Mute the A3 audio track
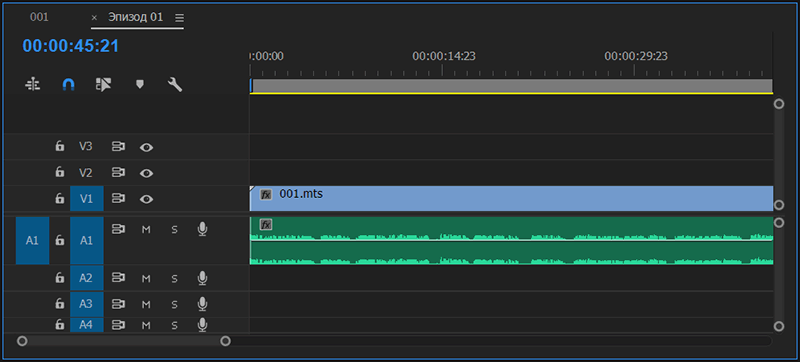This screenshot has width=800, height=362. coord(146,304)
